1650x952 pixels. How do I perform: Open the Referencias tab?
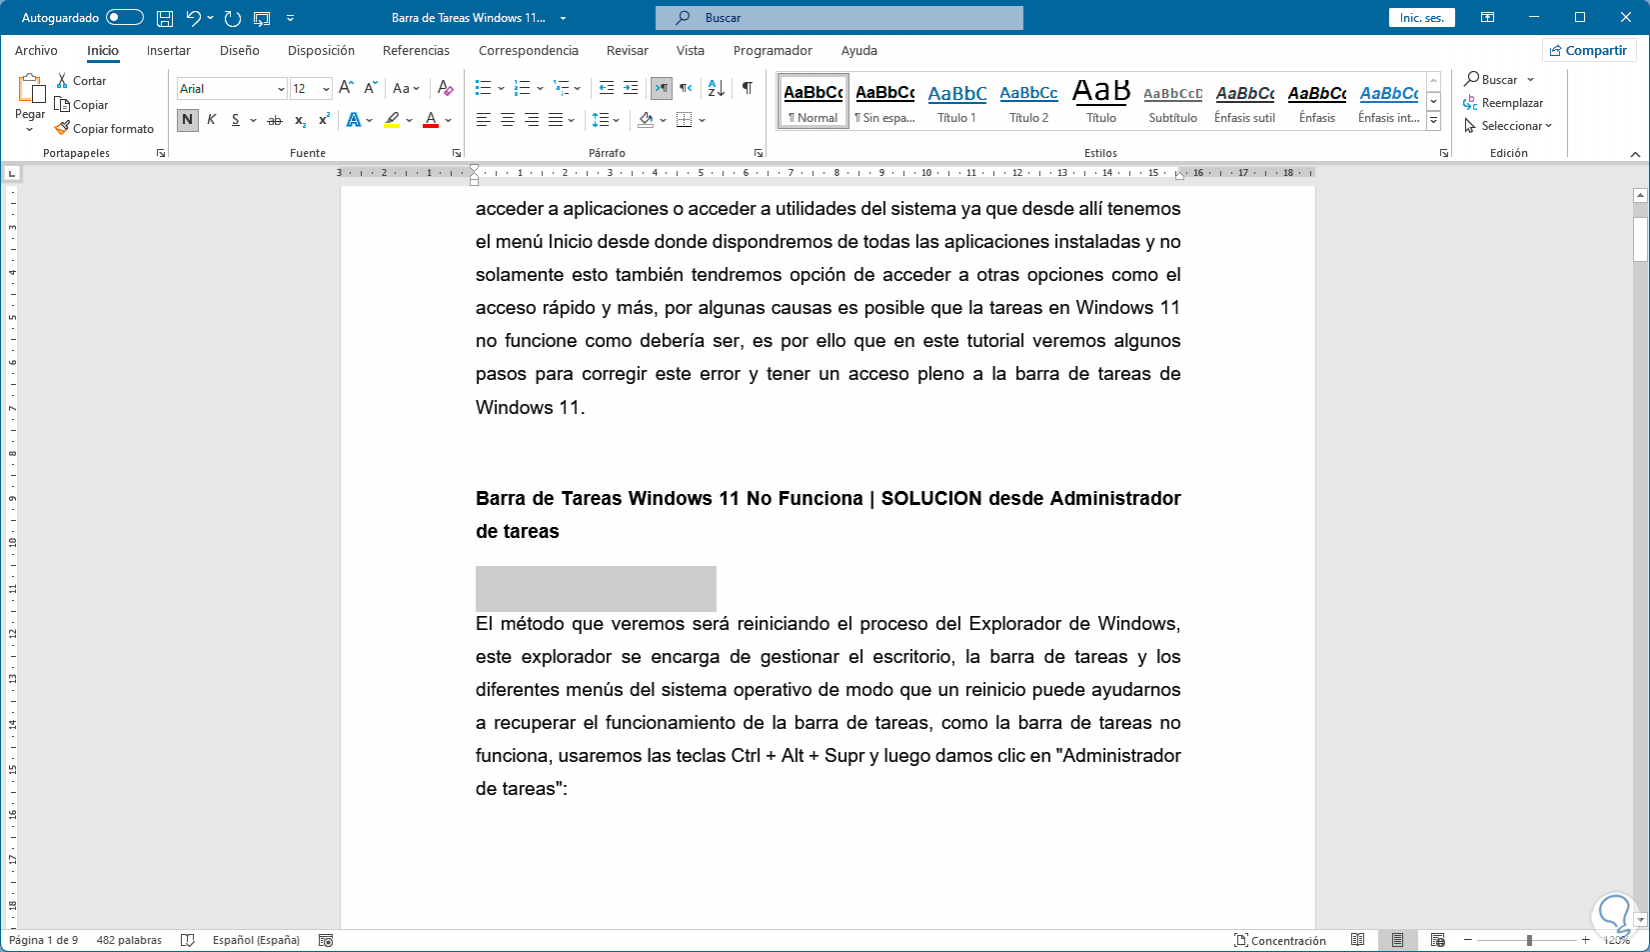(x=416, y=50)
